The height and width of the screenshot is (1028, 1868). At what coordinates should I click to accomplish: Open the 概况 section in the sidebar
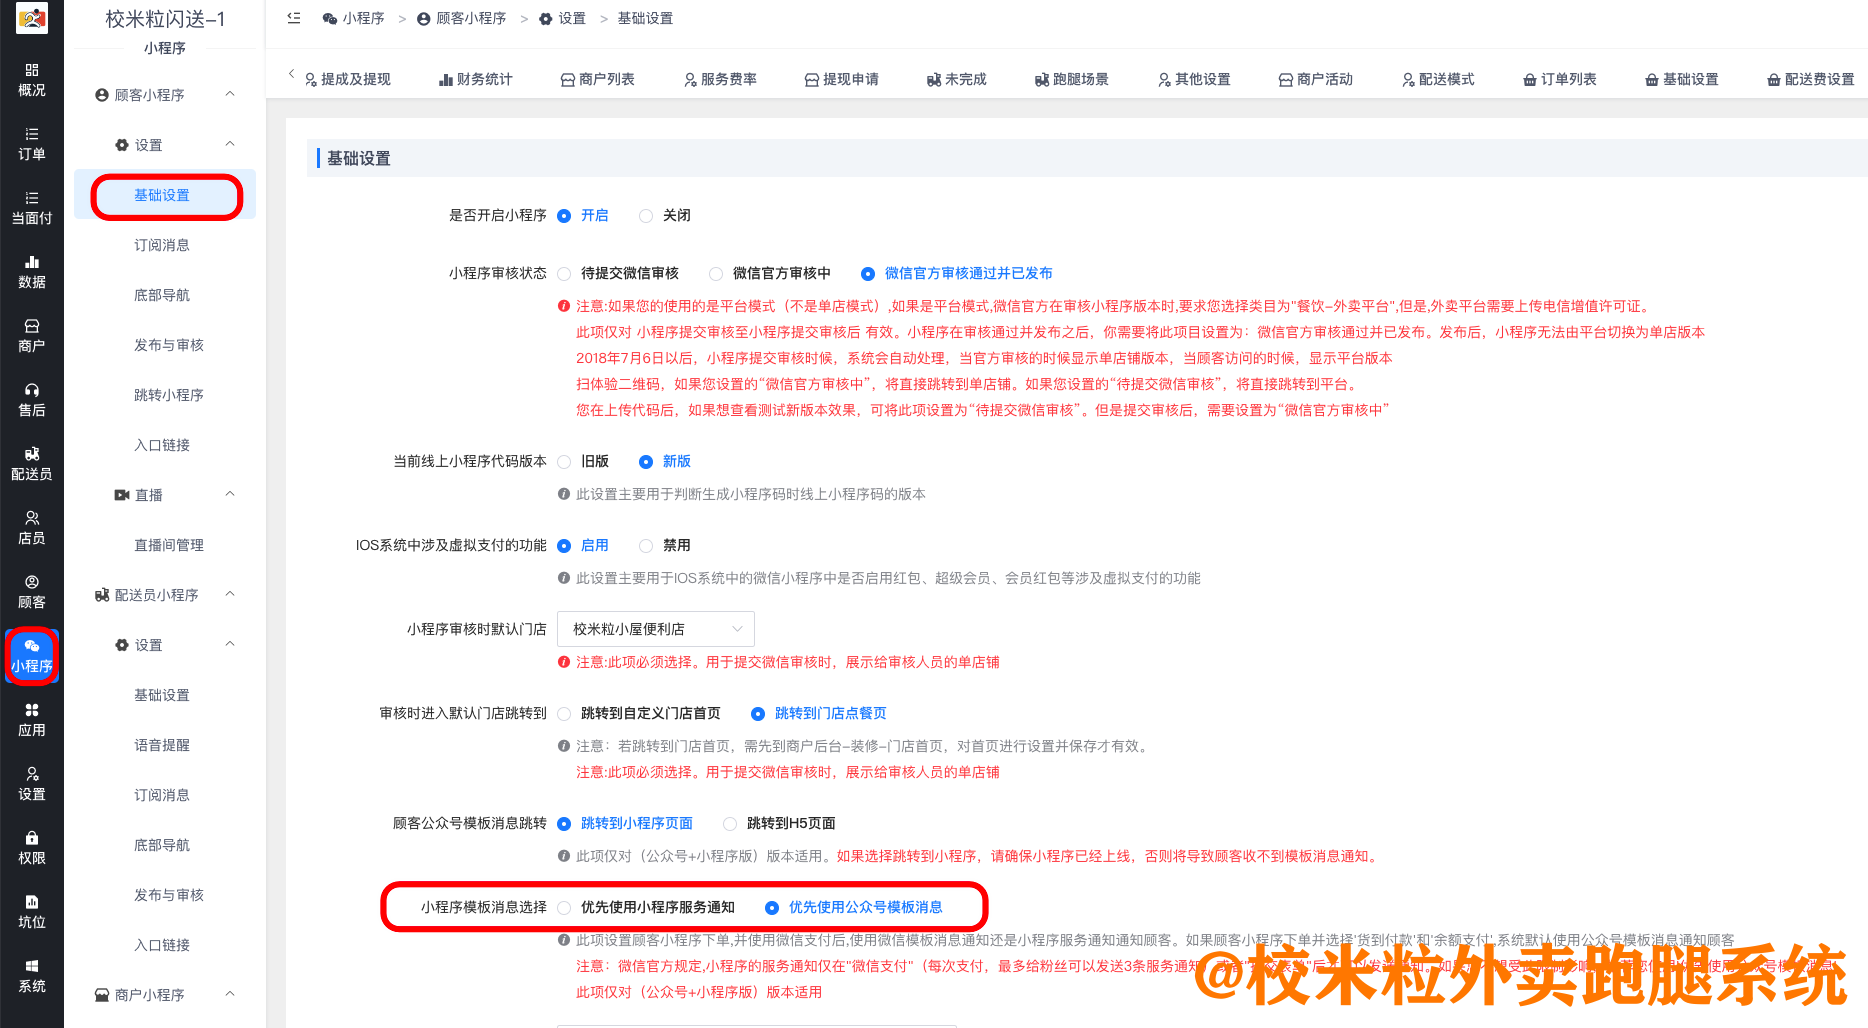coord(32,80)
